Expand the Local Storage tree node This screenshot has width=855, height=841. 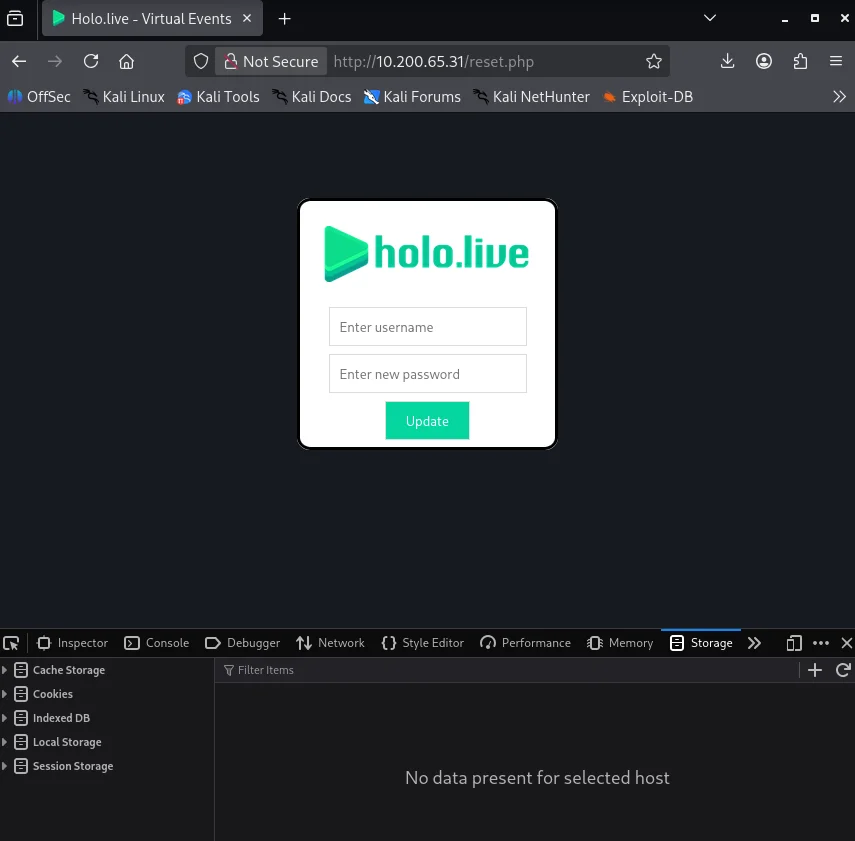[x=5, y=742]
